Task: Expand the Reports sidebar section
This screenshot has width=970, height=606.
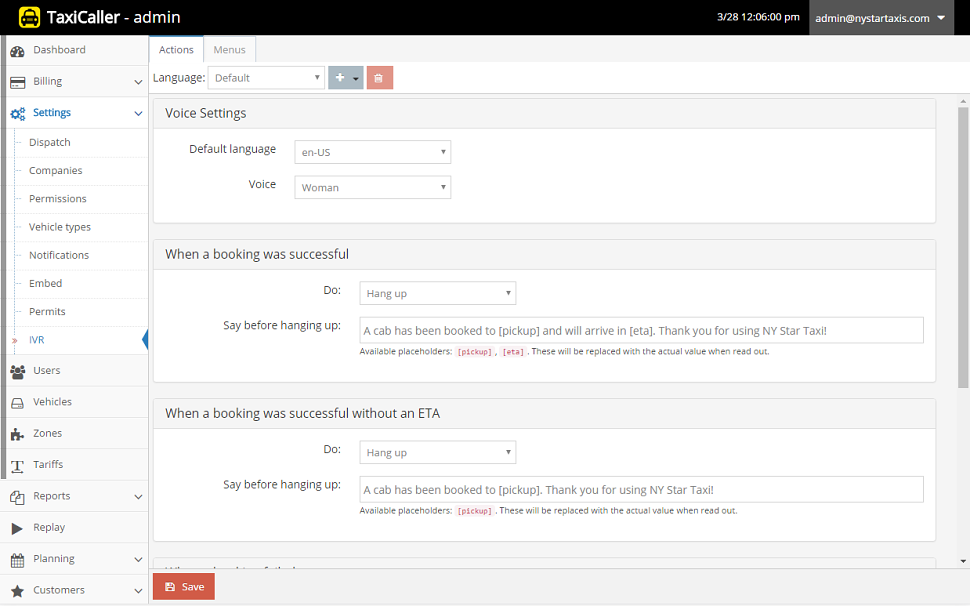Action: point(70,495)
